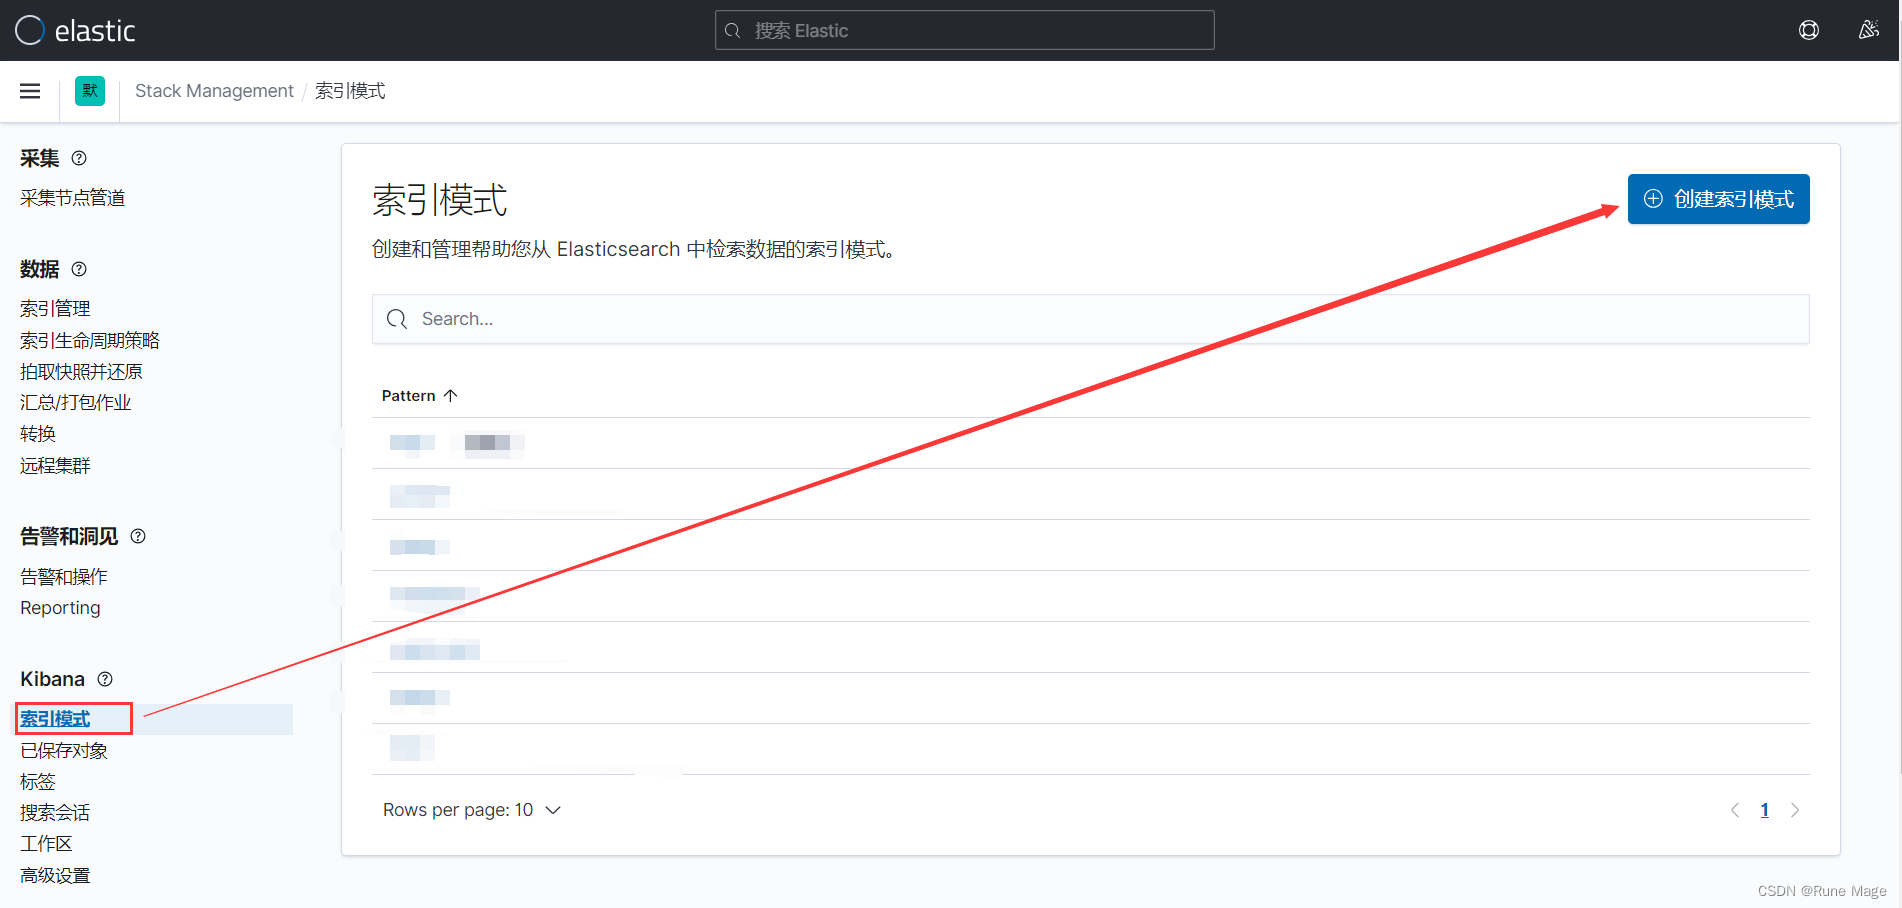Screen dimensions: 1902x908
Task: Open 索引生命周期策略 in sidebar
Action: (90, 340)
